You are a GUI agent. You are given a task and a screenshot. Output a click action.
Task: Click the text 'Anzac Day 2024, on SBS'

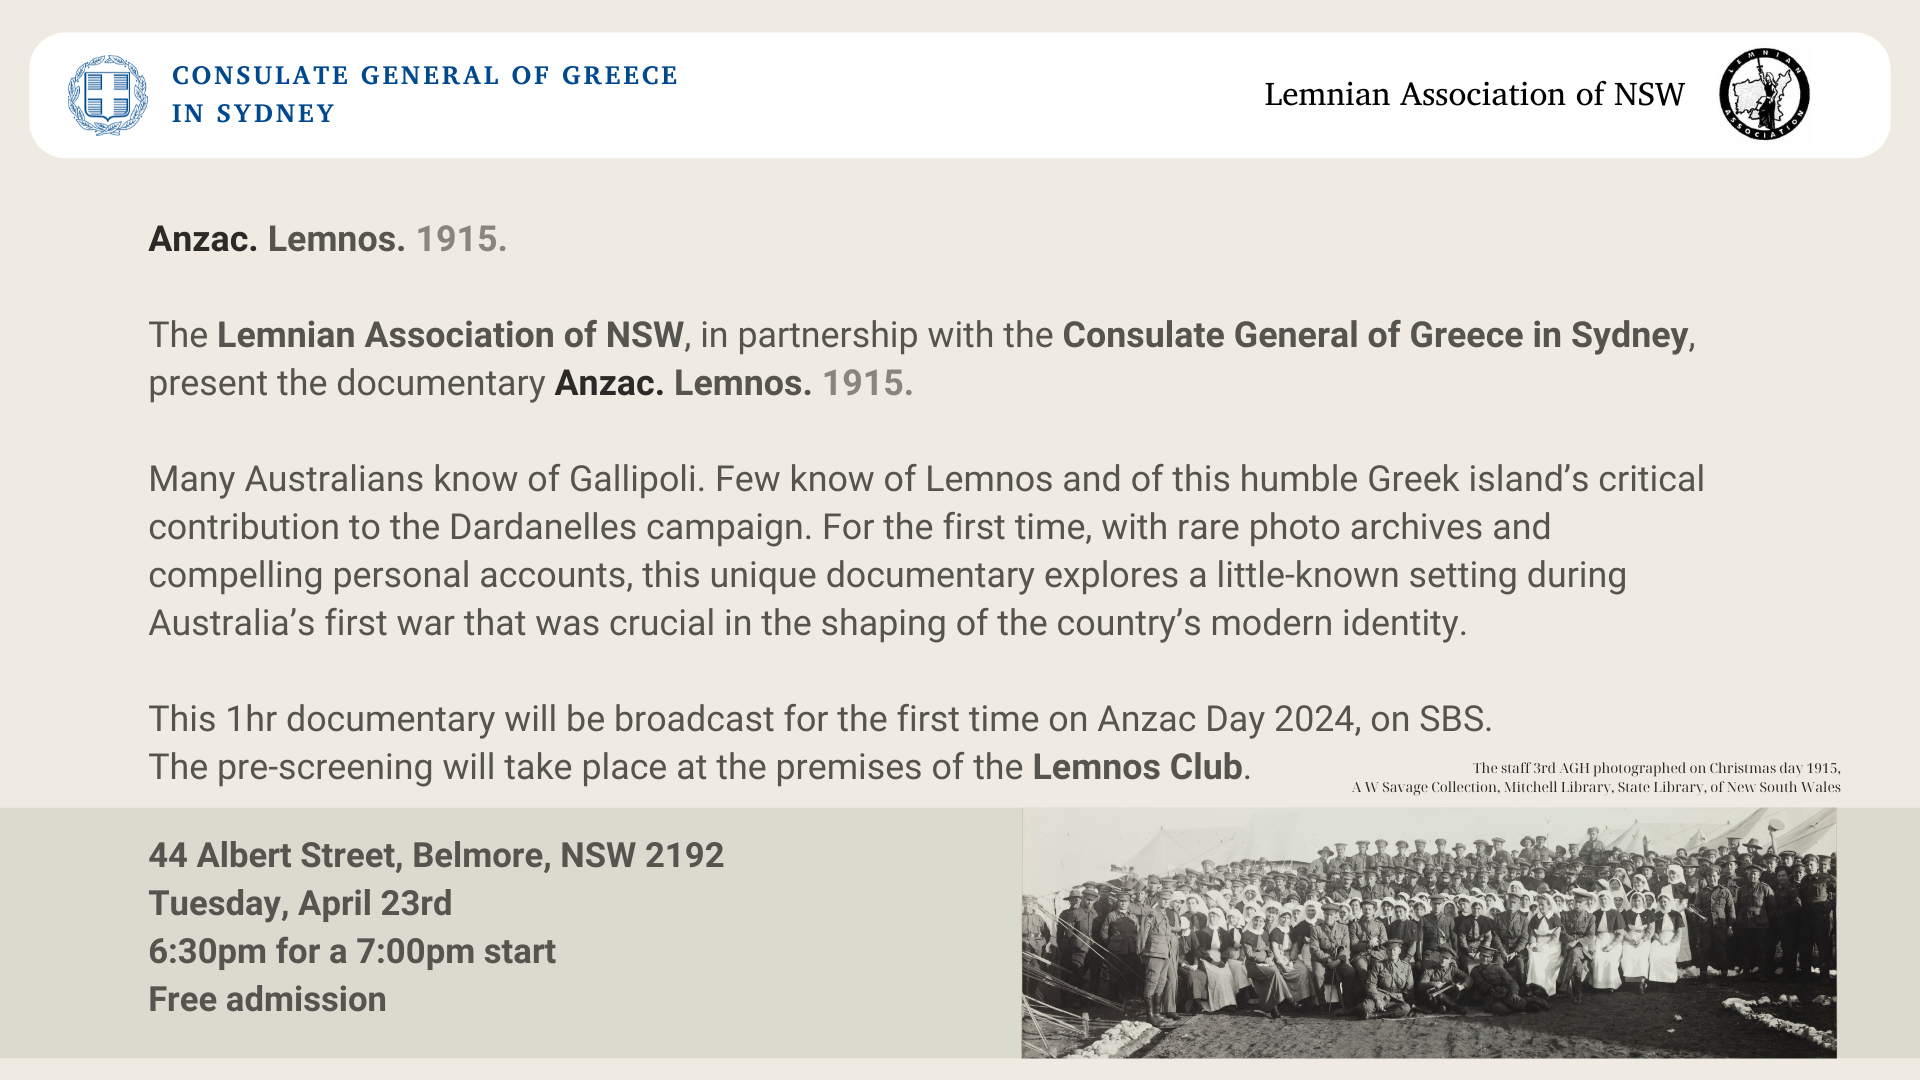click(1294, 719)
